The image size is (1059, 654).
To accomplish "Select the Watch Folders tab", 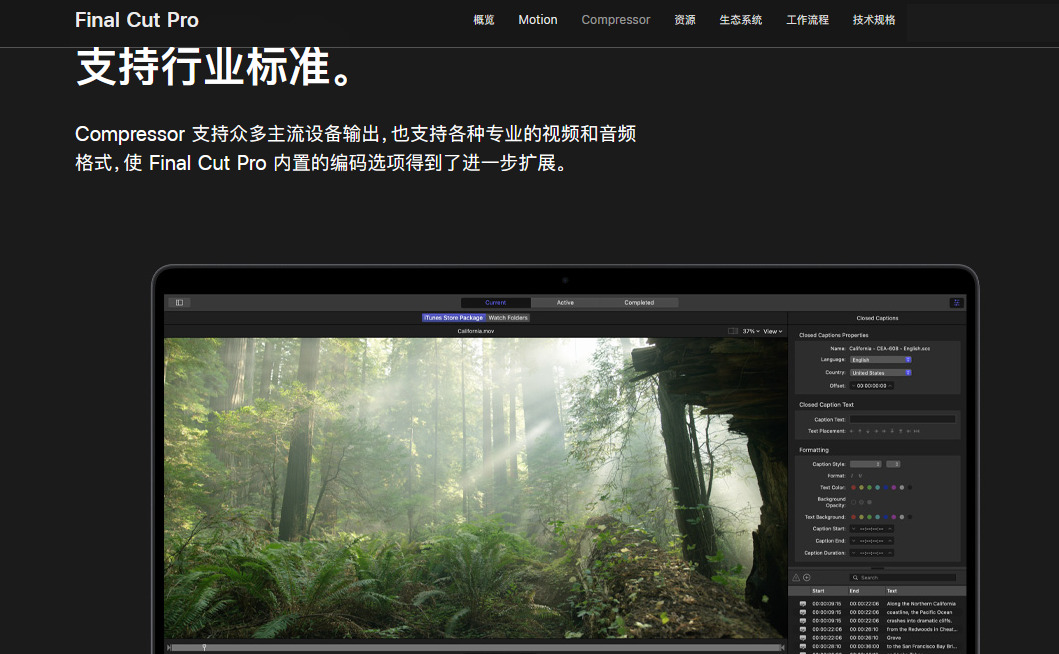I will click(508, 318).
